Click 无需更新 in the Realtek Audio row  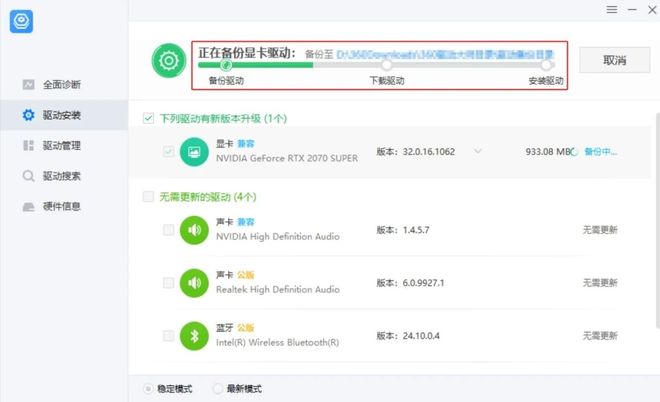pos(600,283)
